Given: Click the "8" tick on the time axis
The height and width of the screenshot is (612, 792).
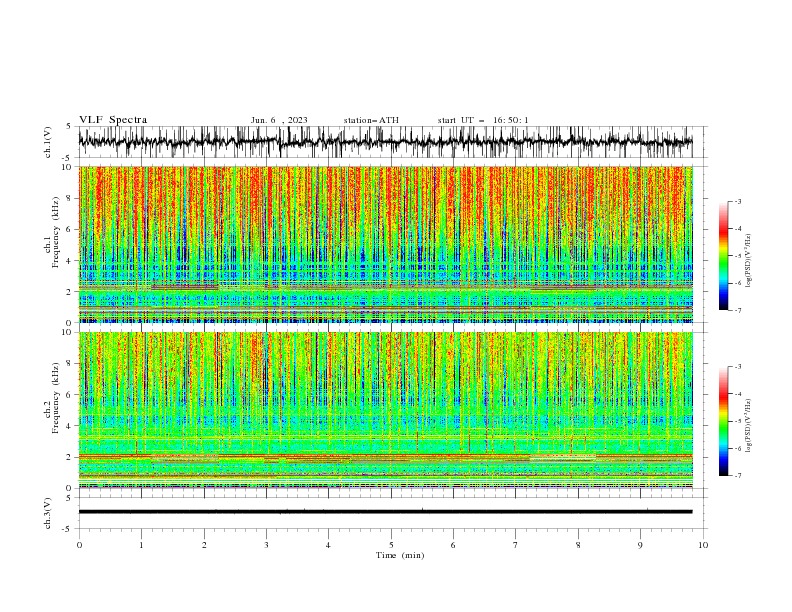Looking at the screenshot, I should pyautogui.click(x=578, y=545).
